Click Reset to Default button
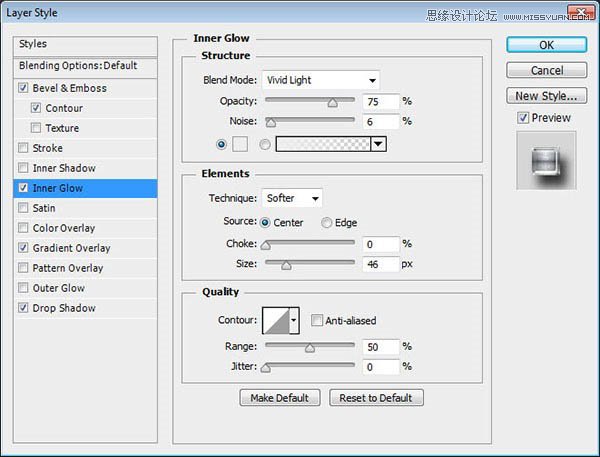 pos(376,398)
